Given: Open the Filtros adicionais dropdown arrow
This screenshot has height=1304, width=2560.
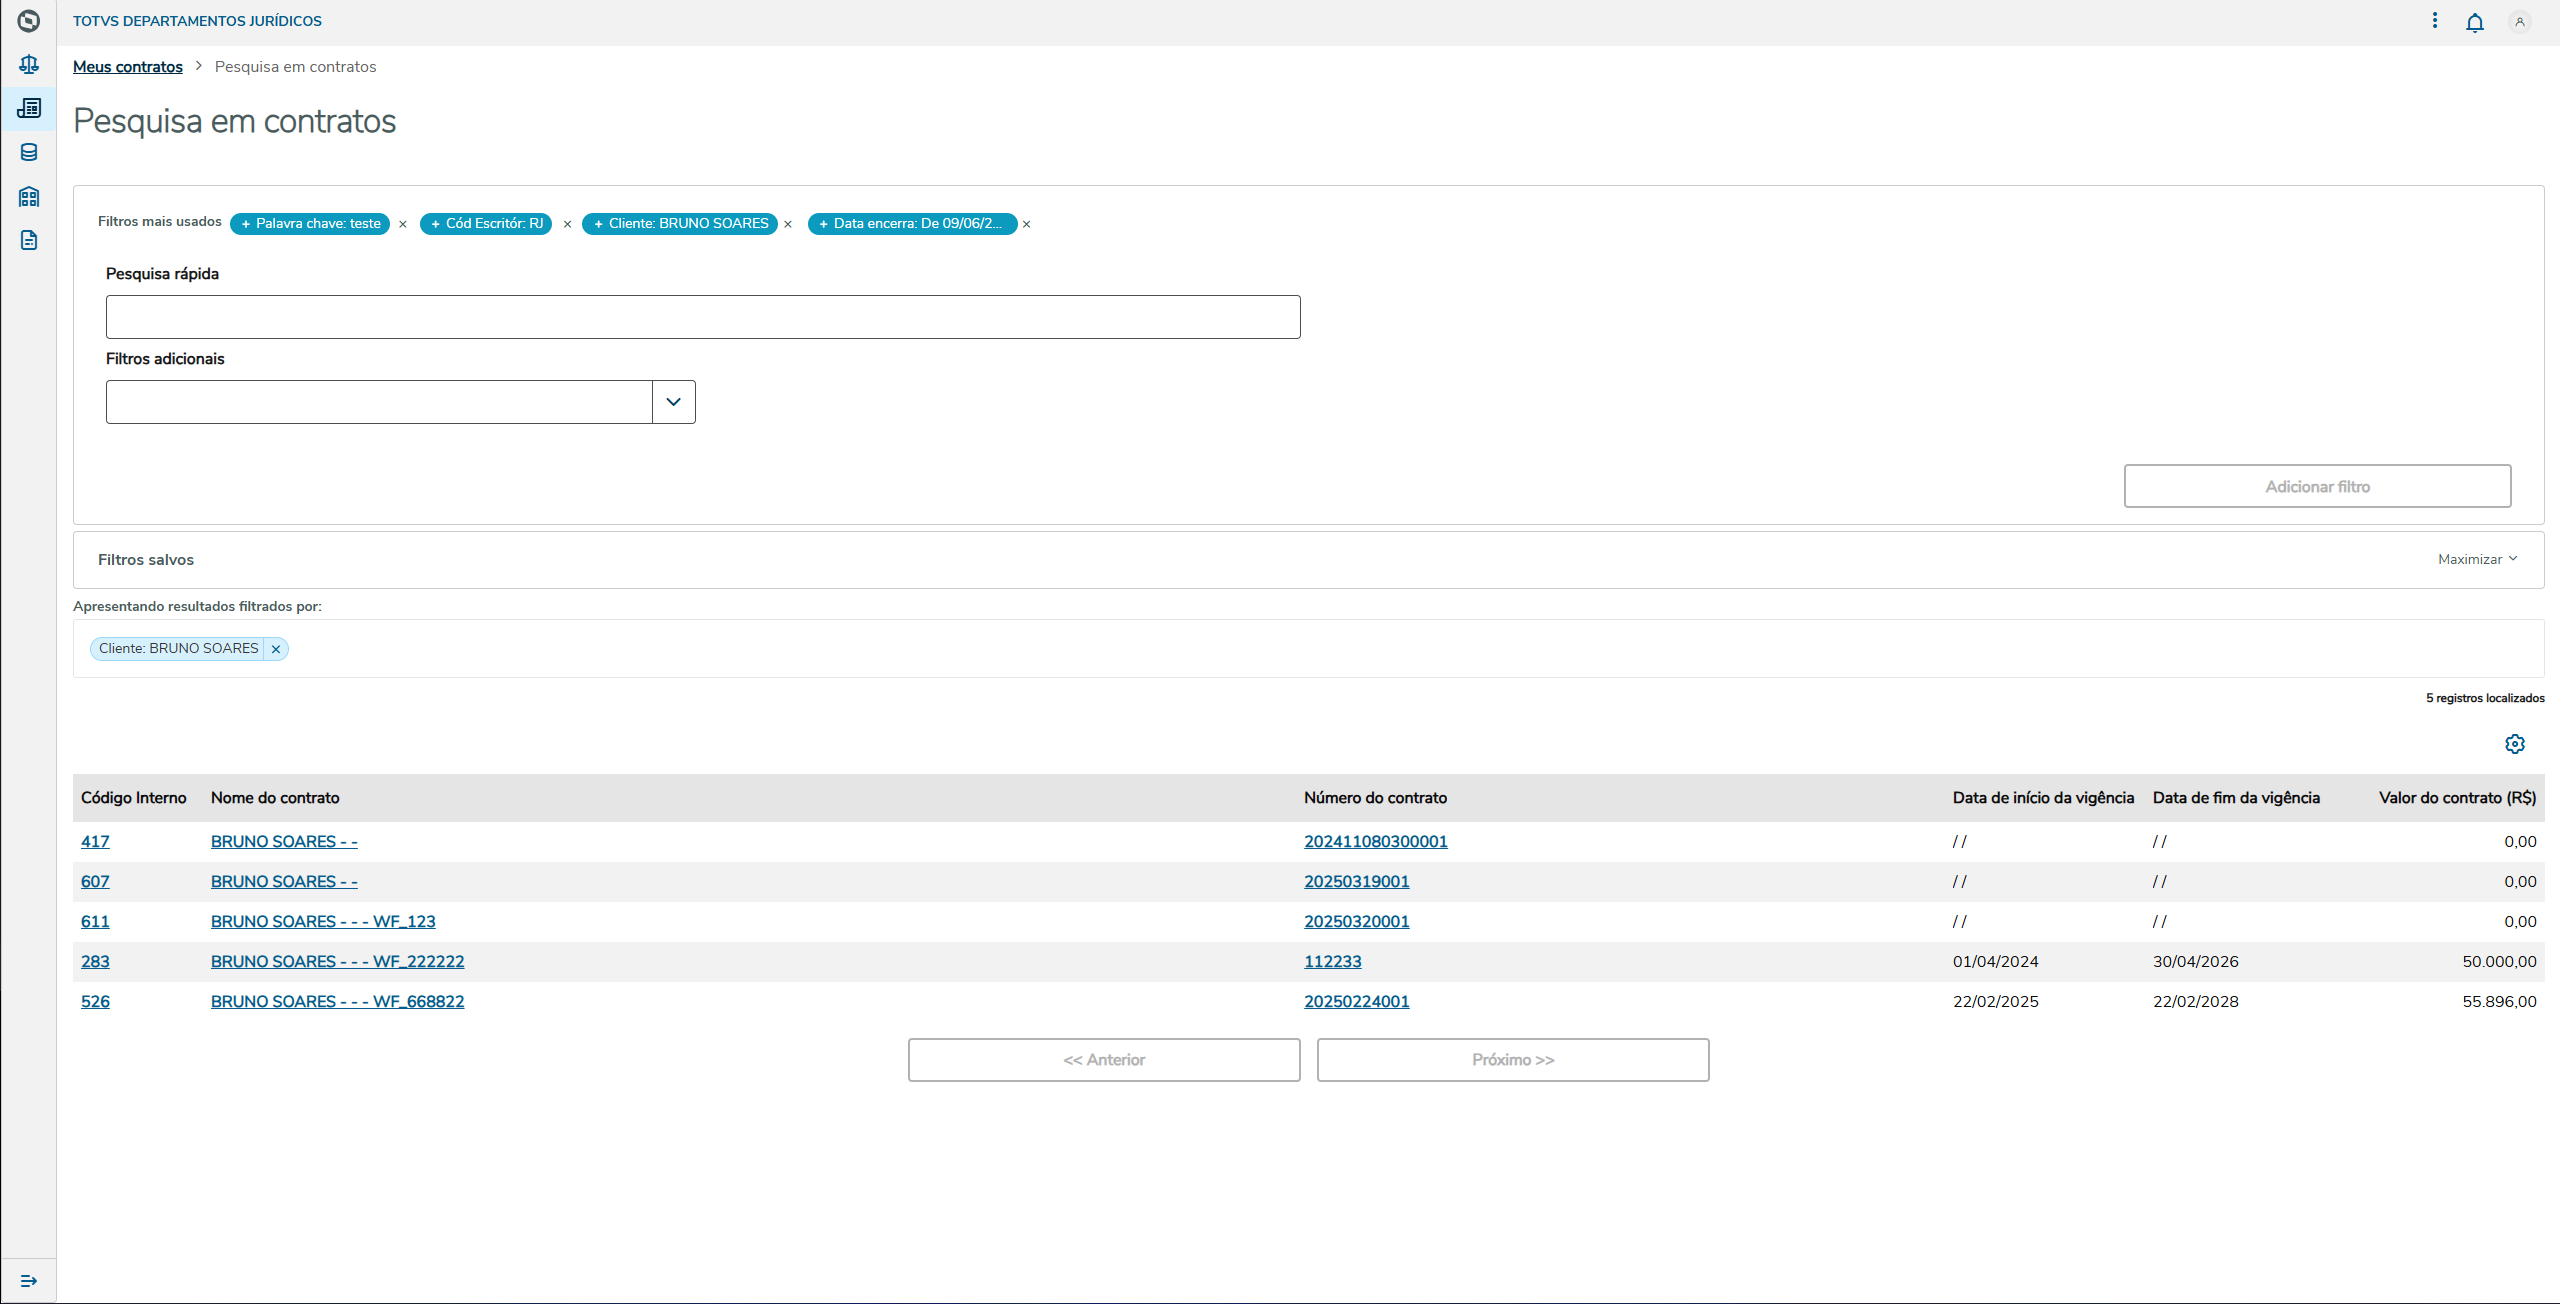Looking at the screenshot, I should pos(673,402).
